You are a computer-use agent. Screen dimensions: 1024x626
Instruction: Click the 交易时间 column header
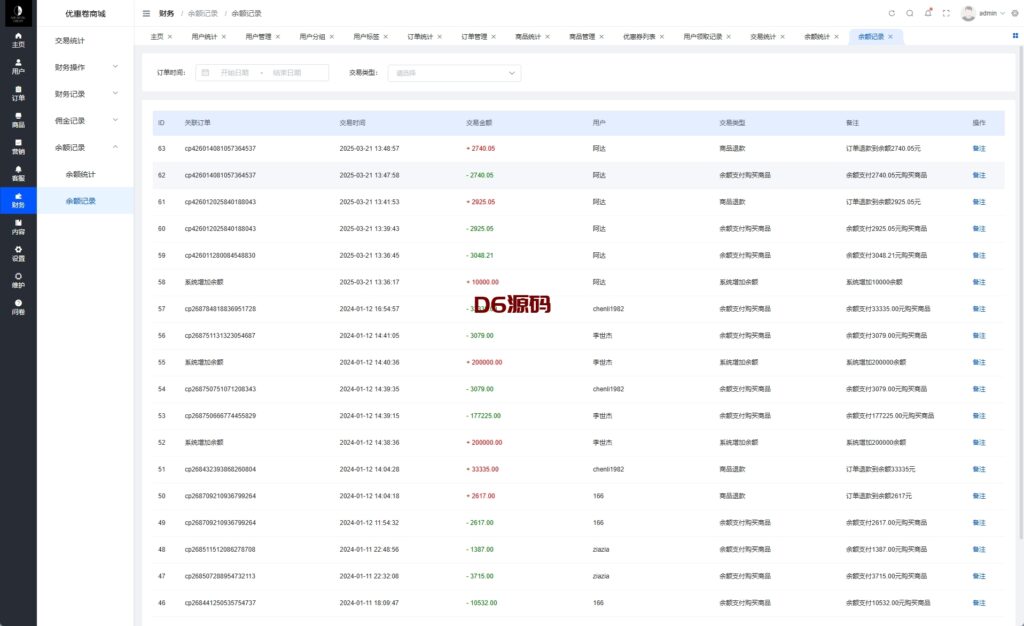coord(353,123)
